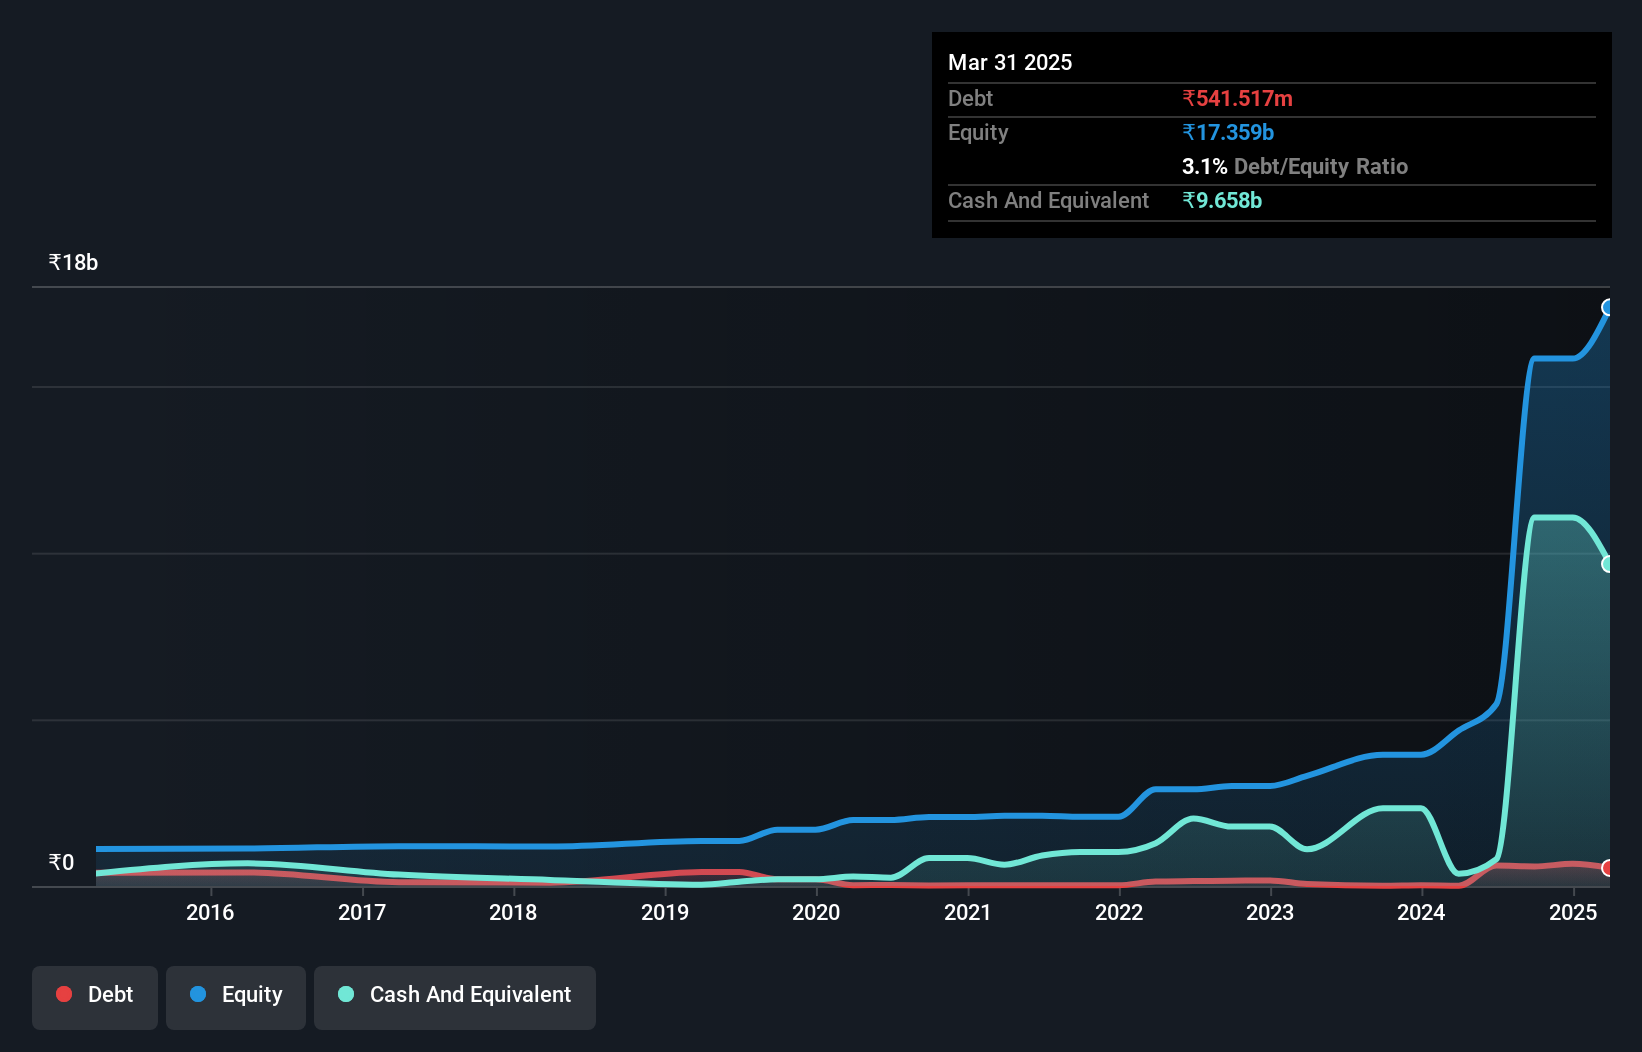Click the 3.1% Debt/Equity Ratio text
The width and height of the screenshot is (1642, 1052).
[1295, 166]
